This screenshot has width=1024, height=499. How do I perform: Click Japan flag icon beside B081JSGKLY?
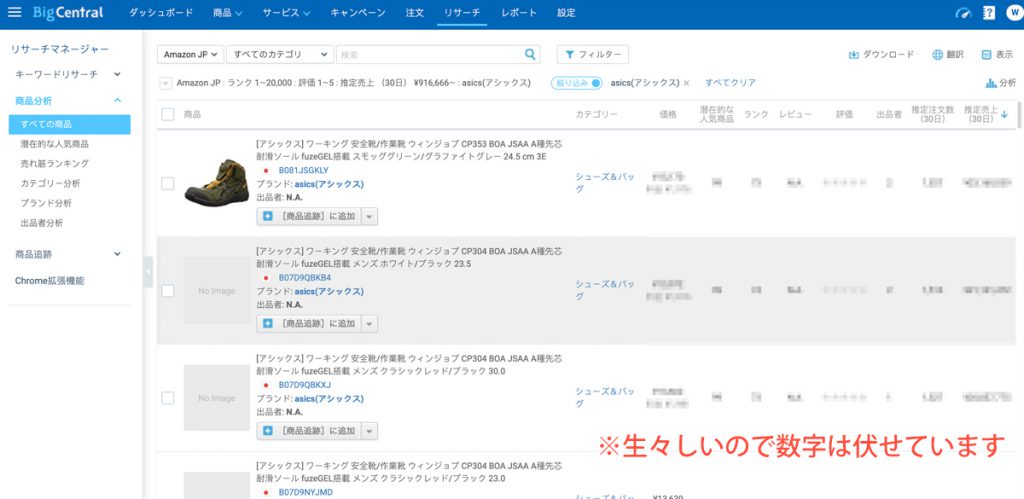[x=266, y=170]
